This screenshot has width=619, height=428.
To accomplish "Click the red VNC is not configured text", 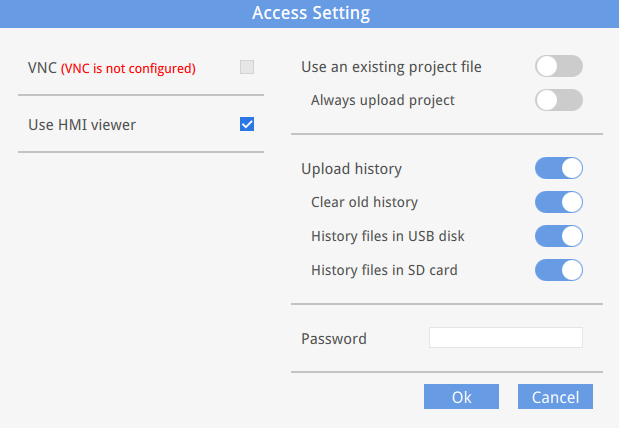I will (128, 69).
